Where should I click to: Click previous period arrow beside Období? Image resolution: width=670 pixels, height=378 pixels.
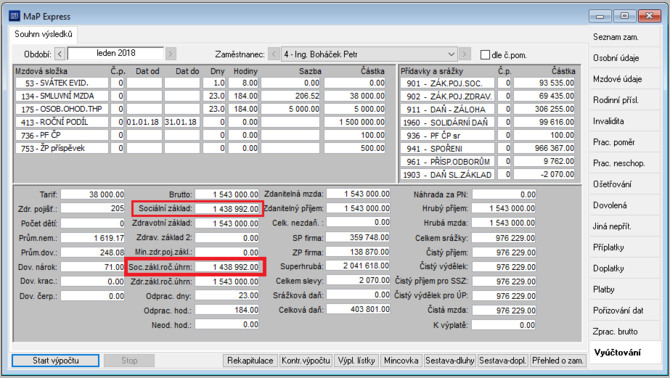tap(60, 54)
